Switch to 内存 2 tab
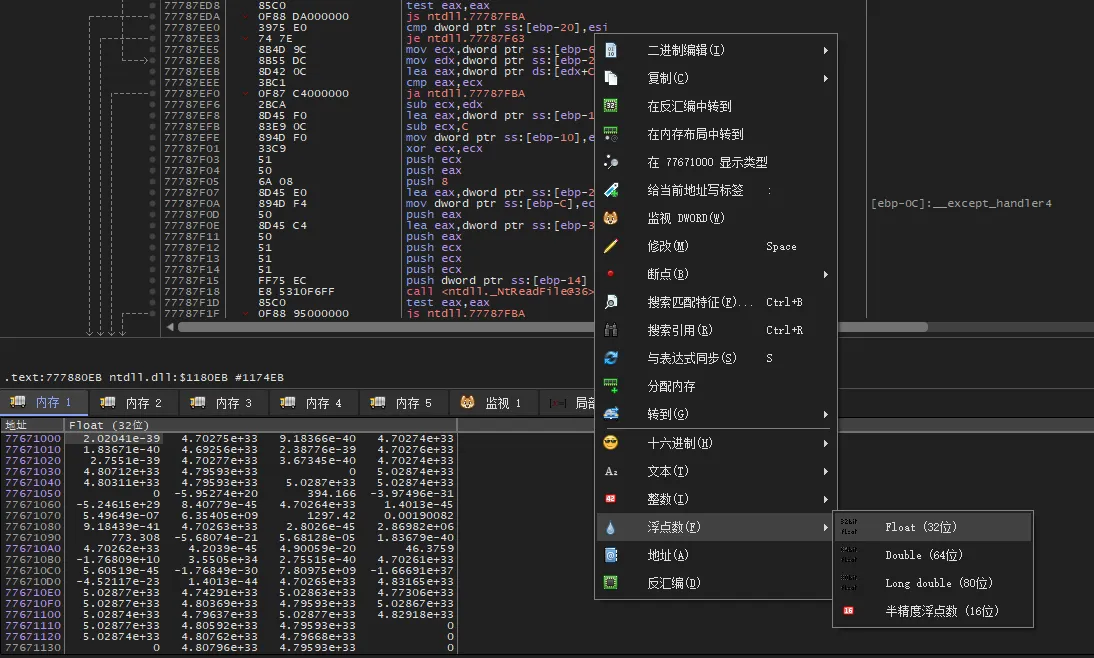Screen dimensions: 1094x658 point(133,403)
